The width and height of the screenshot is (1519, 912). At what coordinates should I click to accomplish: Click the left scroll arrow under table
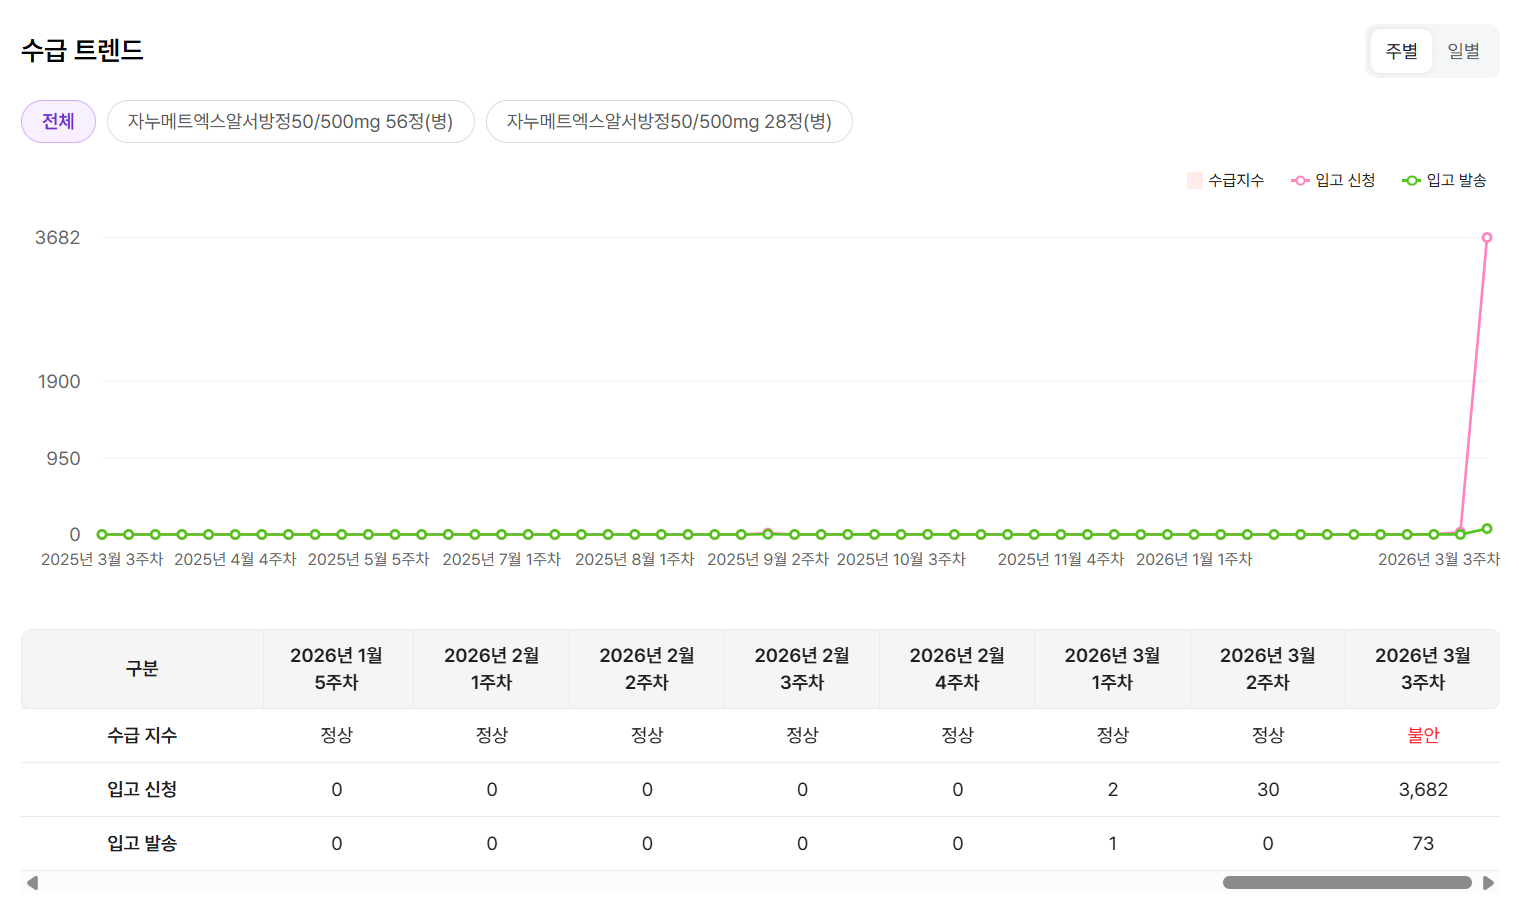point(32,883)
